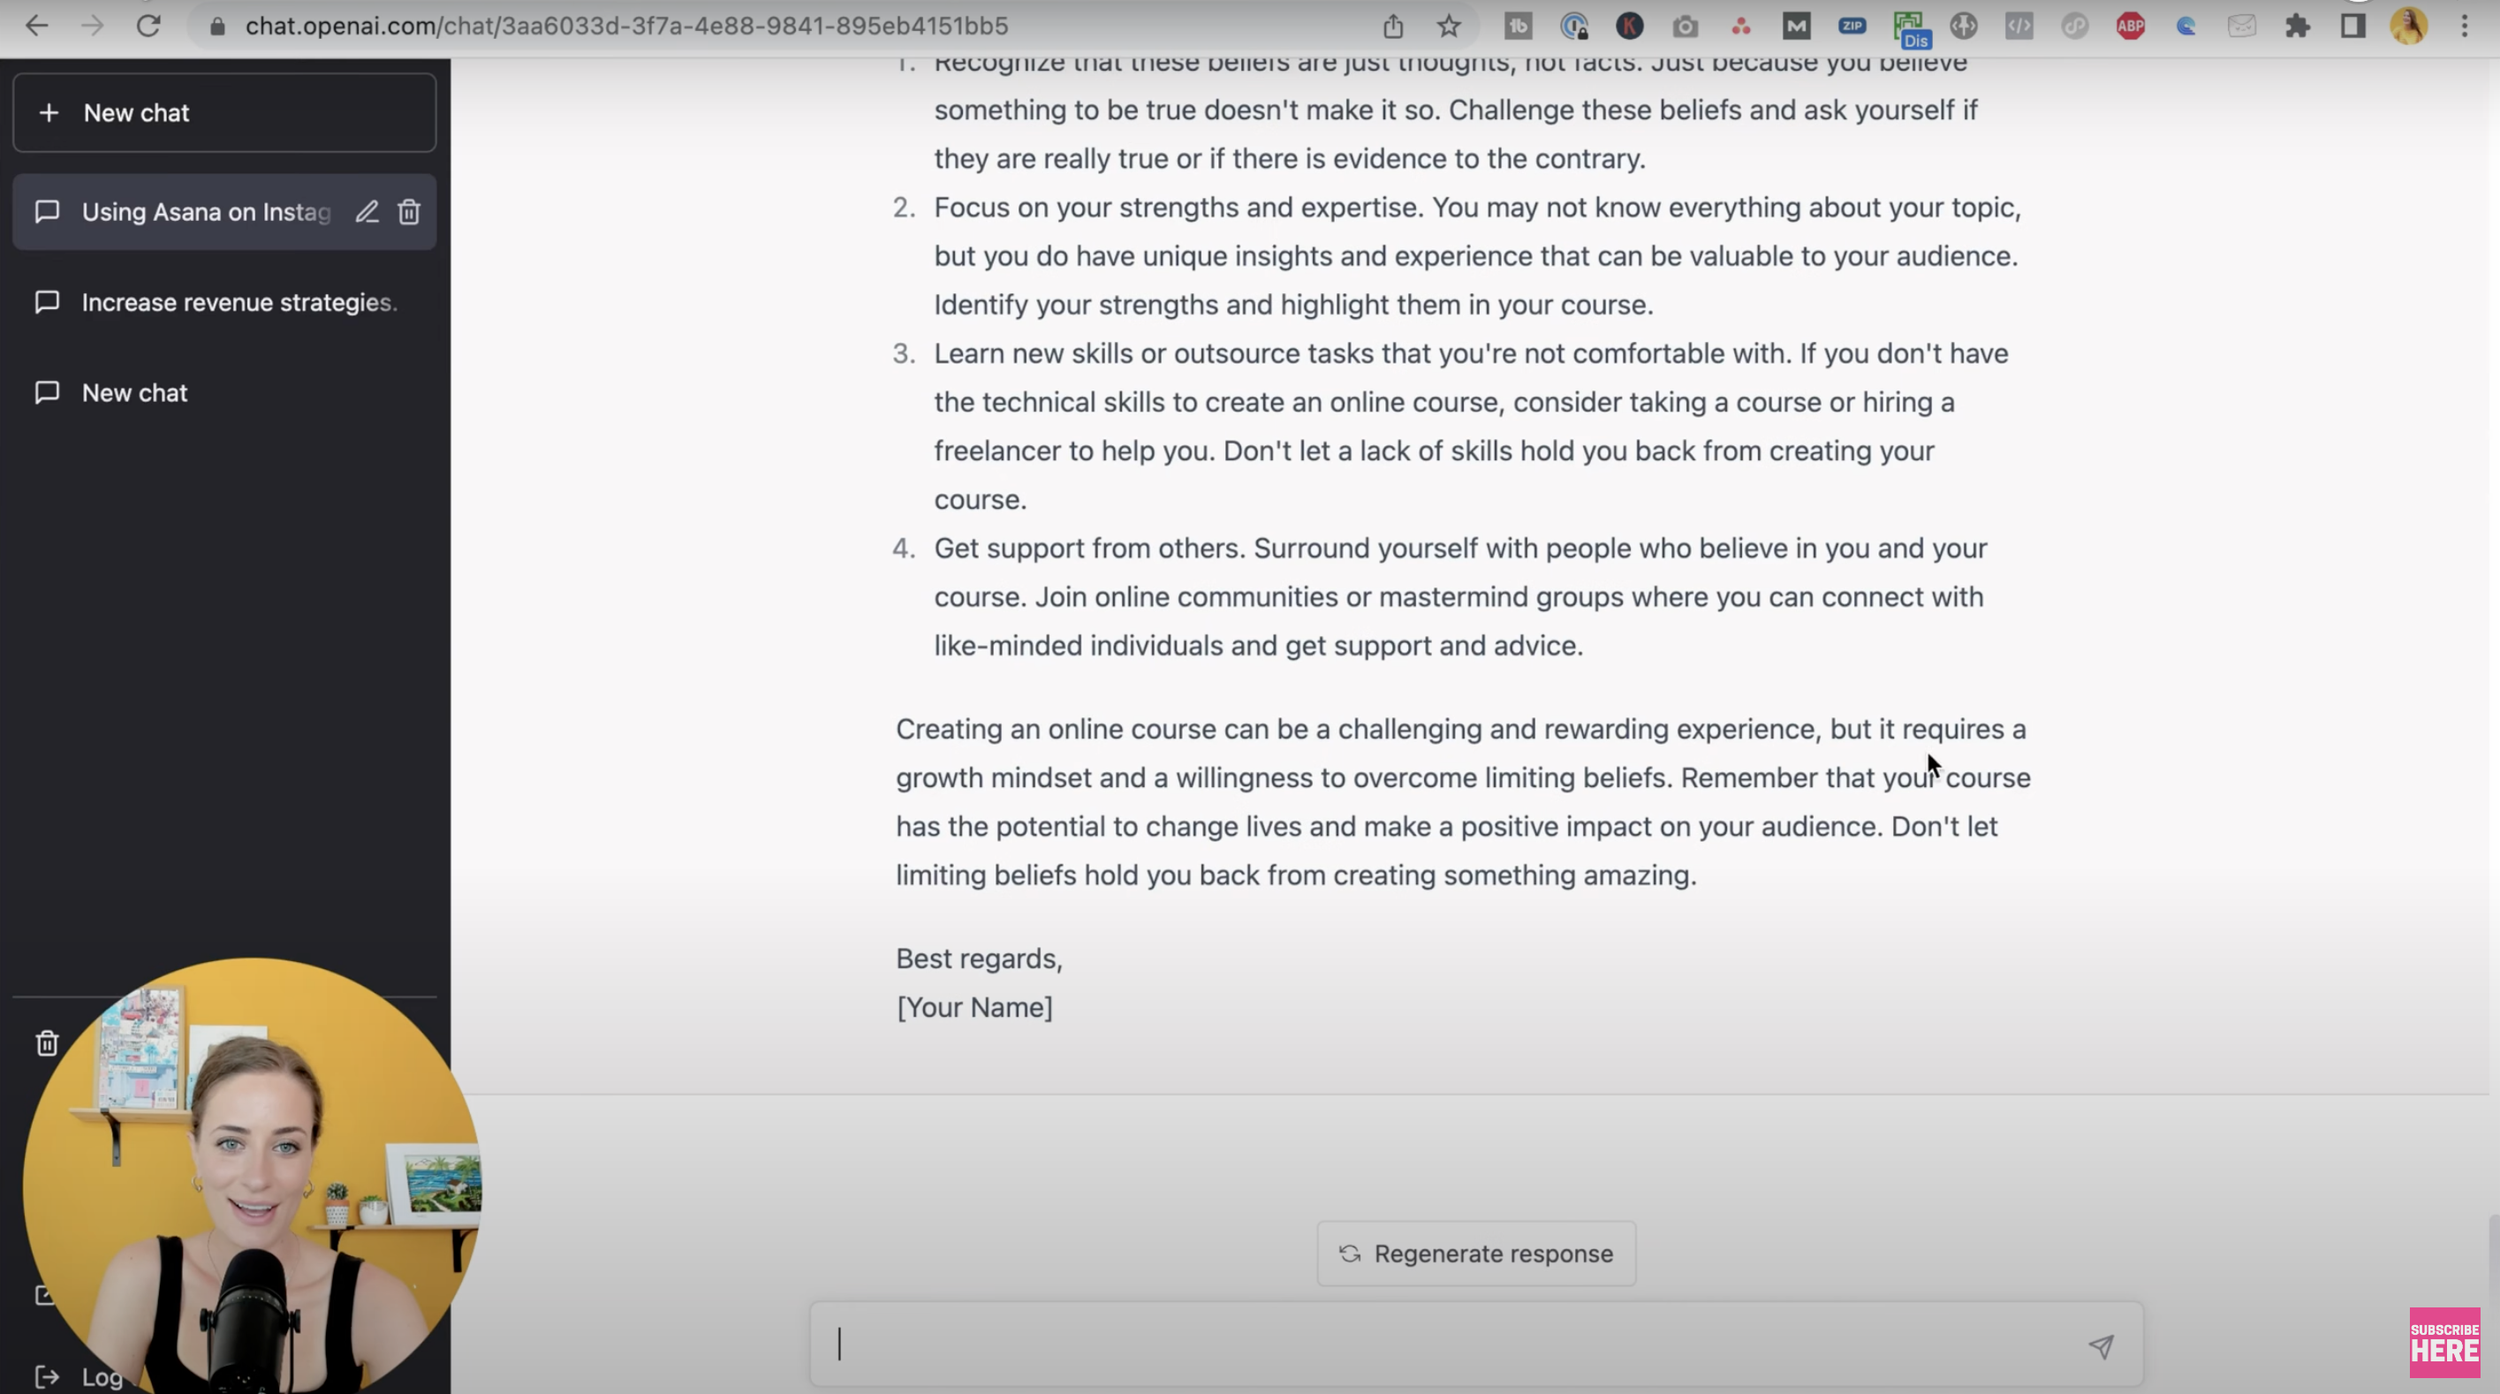This screenshot has width=2500, height=1394.
Task: Click "Creating an online course can be" paragraph
Action: pyautogui.click(x=1463, y=802)
